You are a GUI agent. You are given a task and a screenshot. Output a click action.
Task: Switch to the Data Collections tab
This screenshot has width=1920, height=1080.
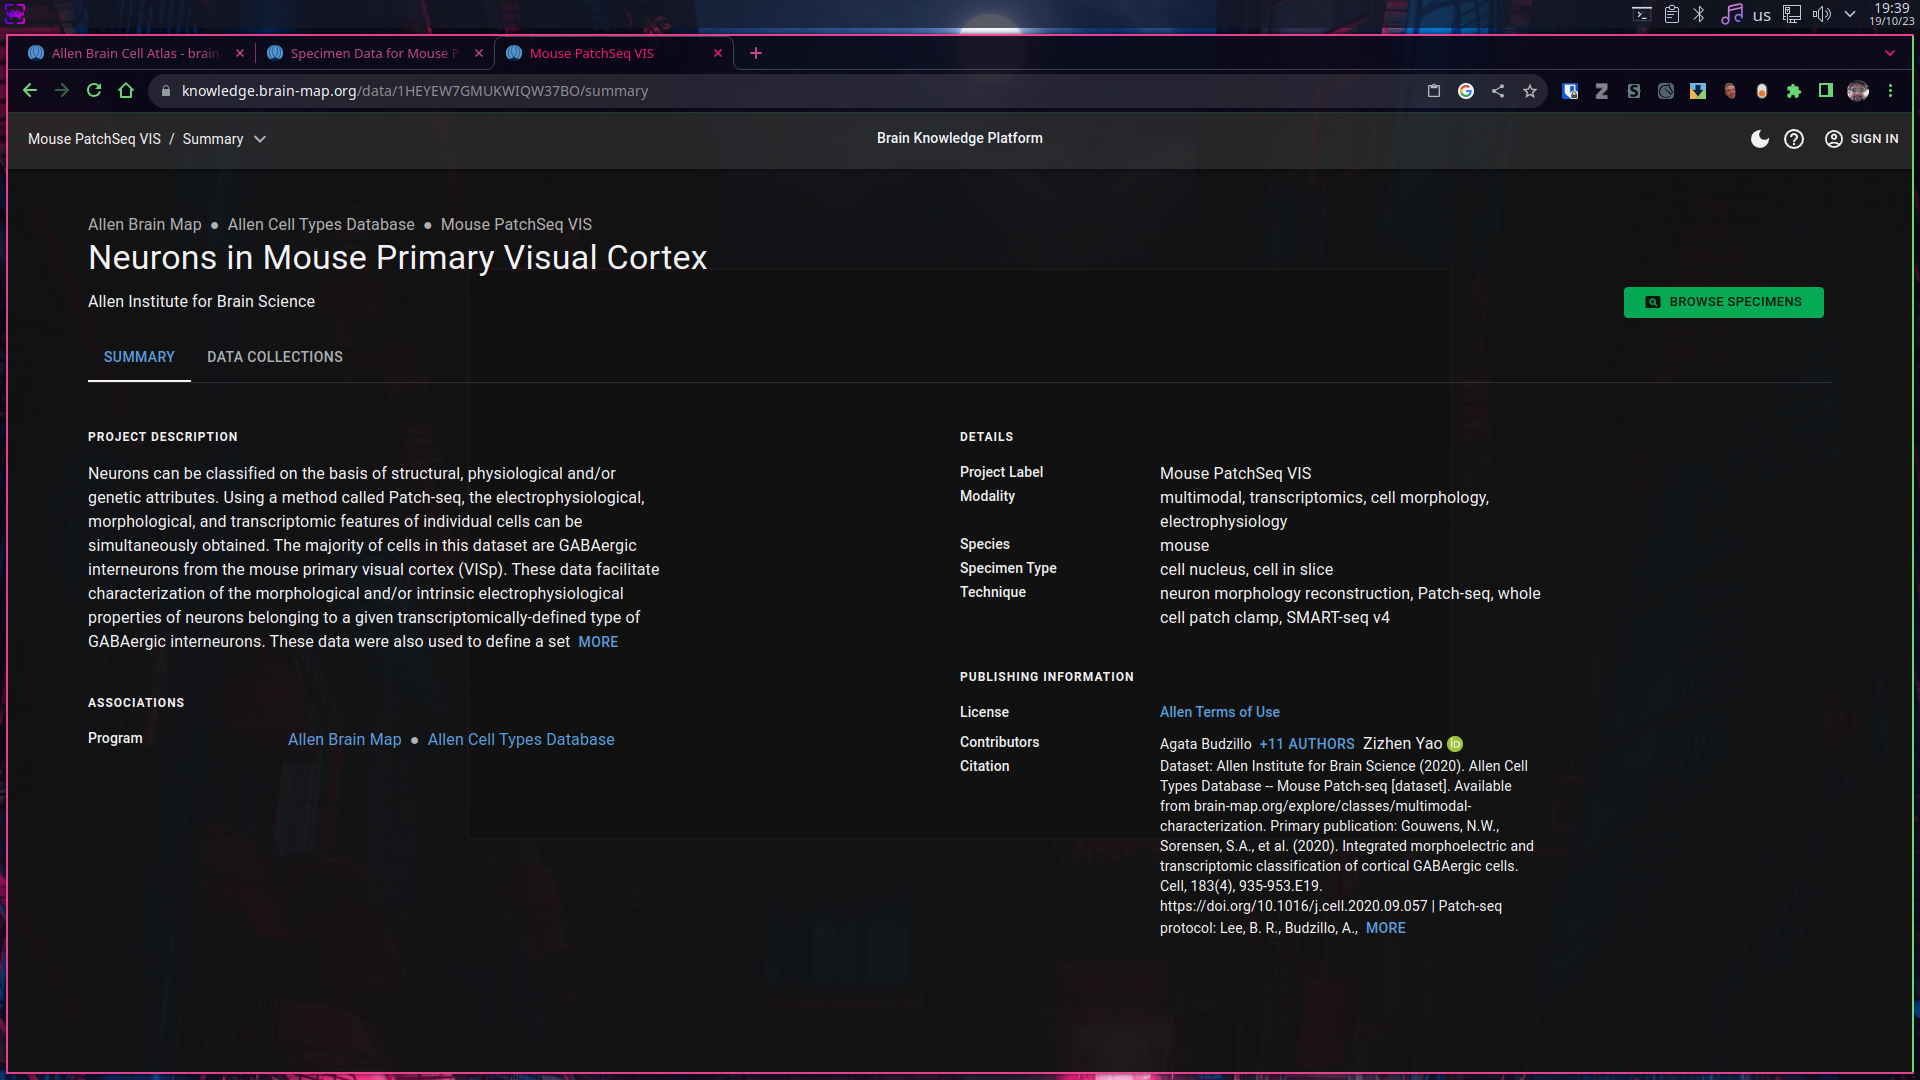tap(274, 357)
